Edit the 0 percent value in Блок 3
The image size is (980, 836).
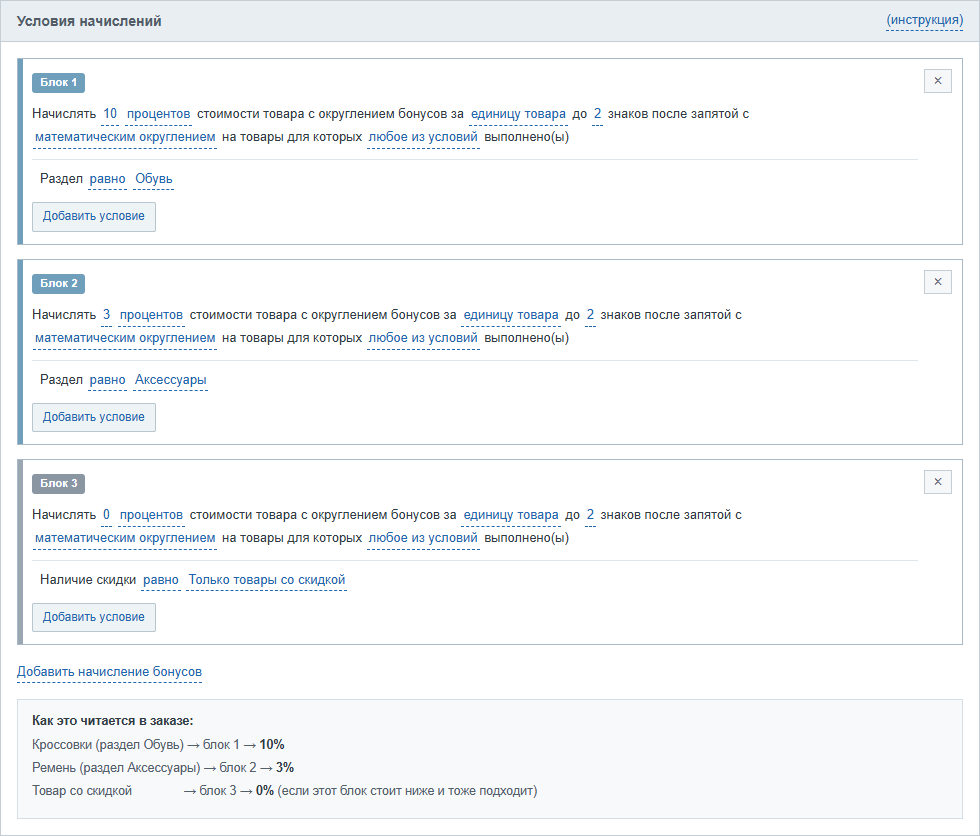click(x=106, y=515)
